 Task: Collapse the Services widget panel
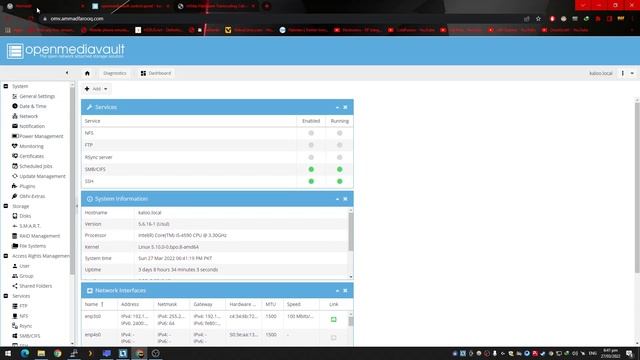tap(337, 107)
